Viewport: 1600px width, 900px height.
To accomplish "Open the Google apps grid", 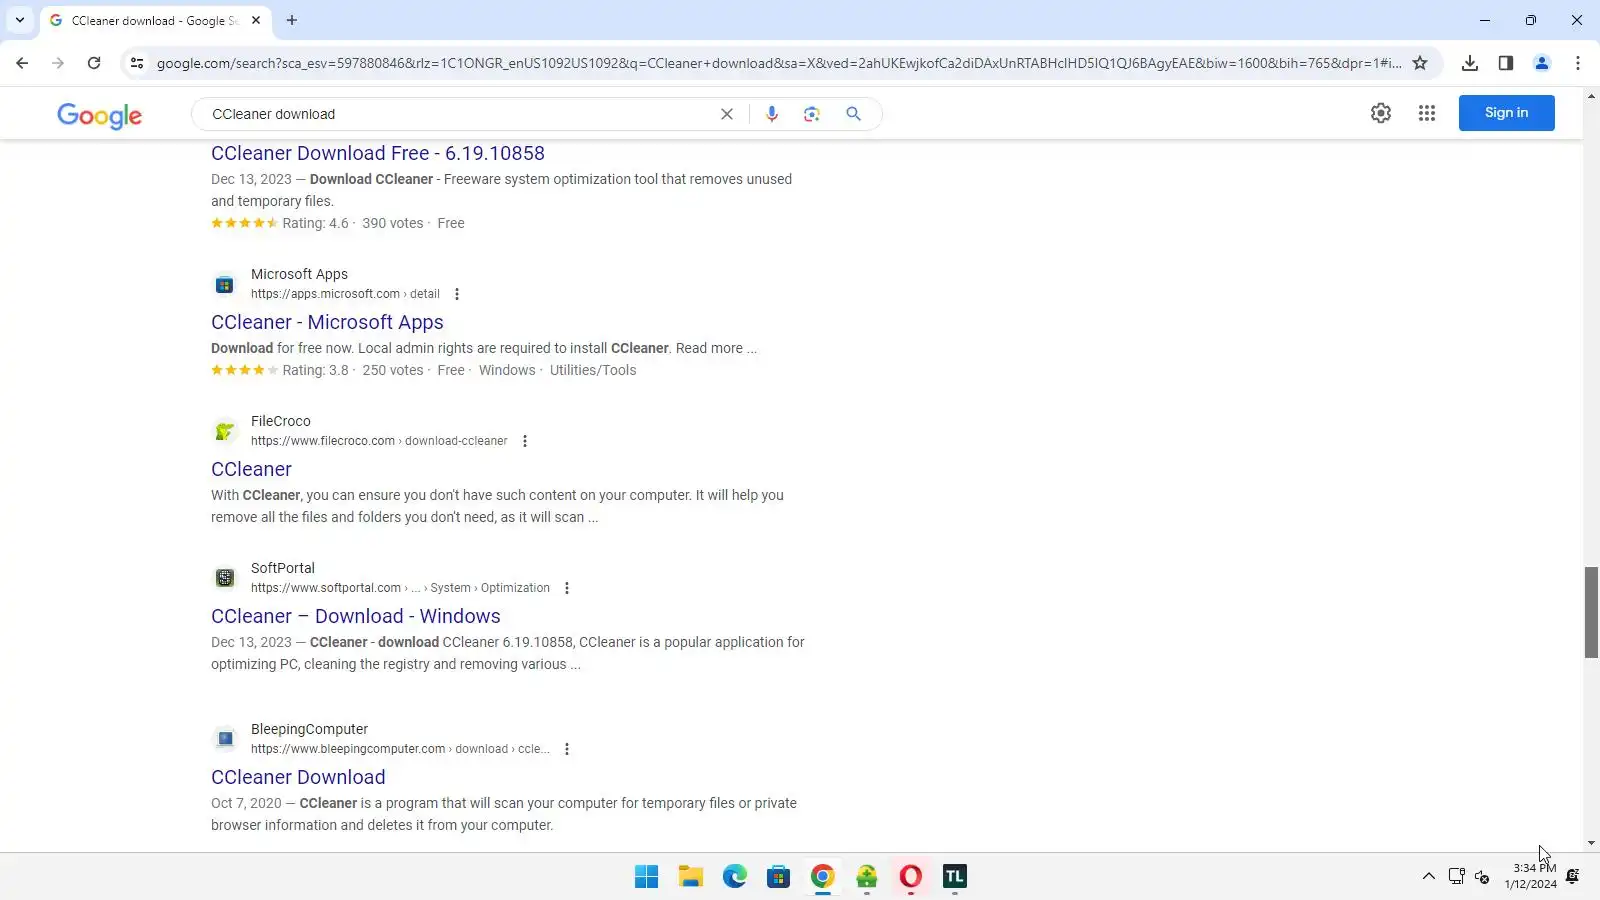I will (1427, 113).
